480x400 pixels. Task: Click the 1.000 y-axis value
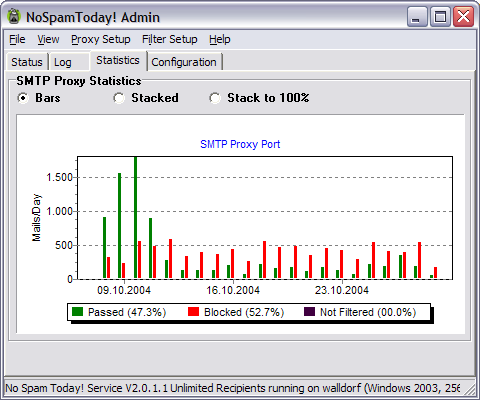[59, 211]
